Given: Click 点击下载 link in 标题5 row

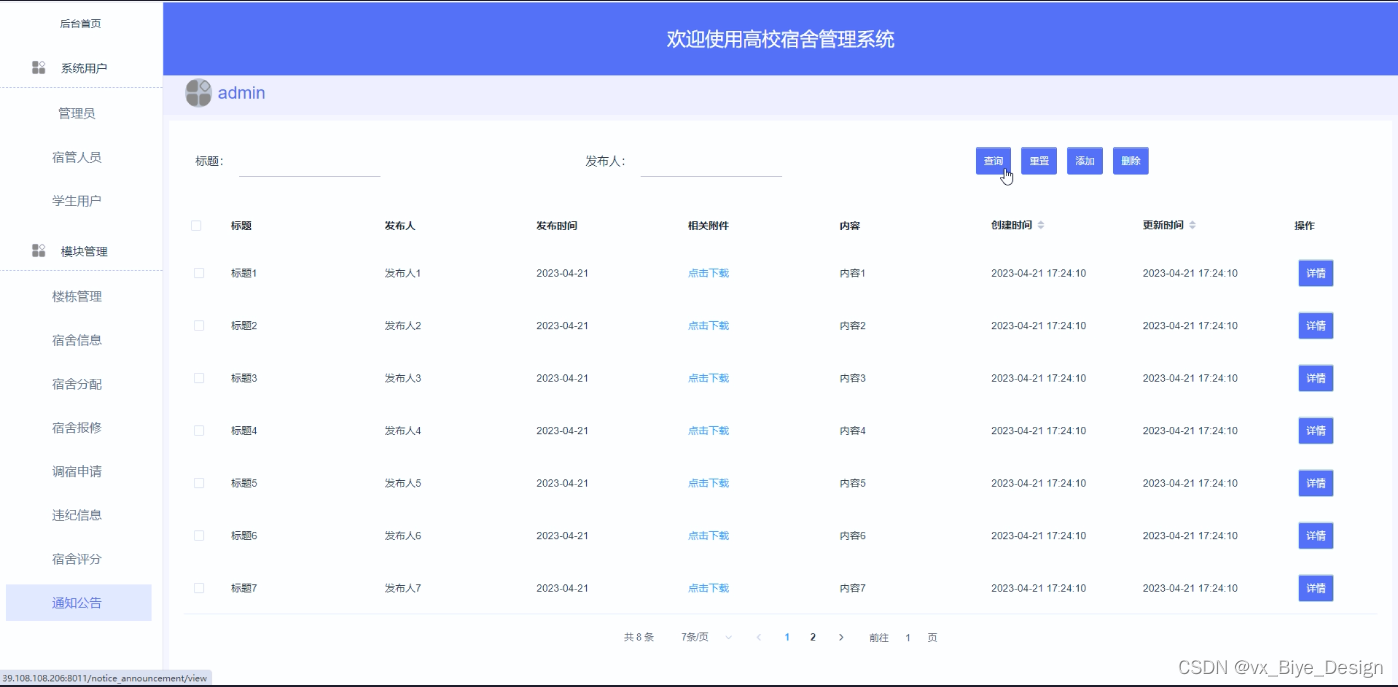Looking at the screenshot, I should (708, 483).
